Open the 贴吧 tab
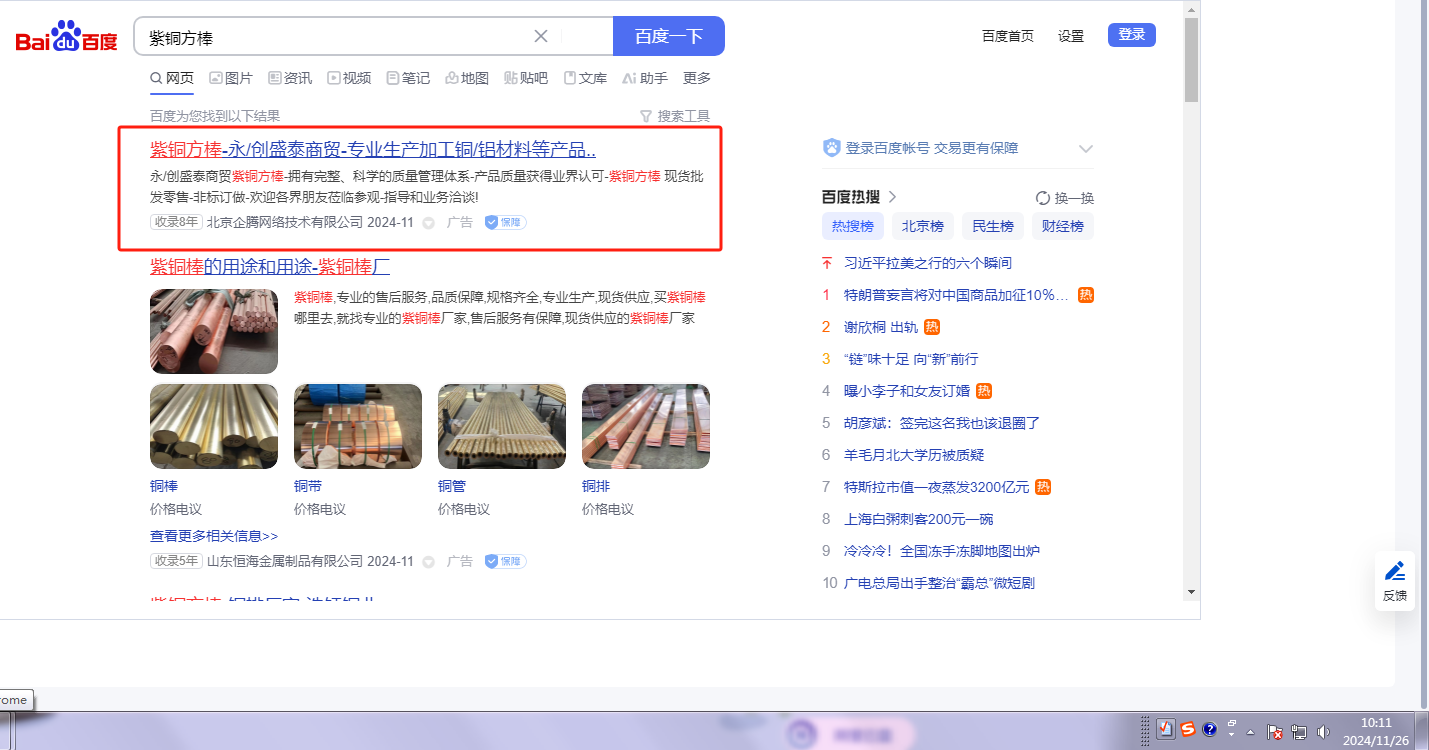Image resolution: width=1429 pixels, height=750 pixels. [x=526, y=78]
